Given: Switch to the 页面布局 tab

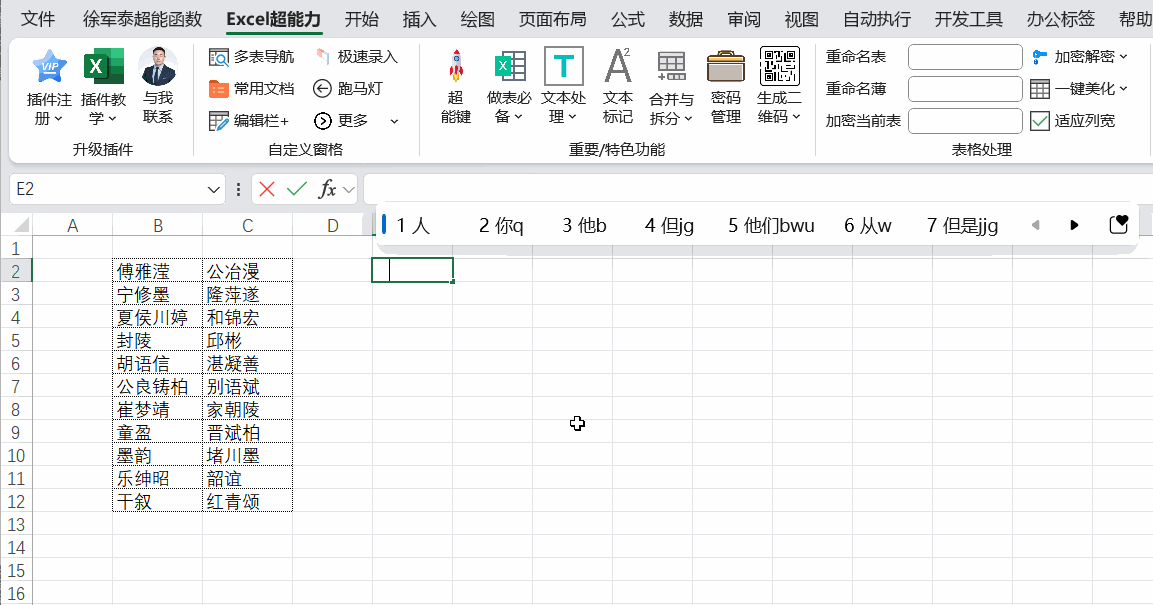Looking at the screenshot, I should tap(552, 19).
